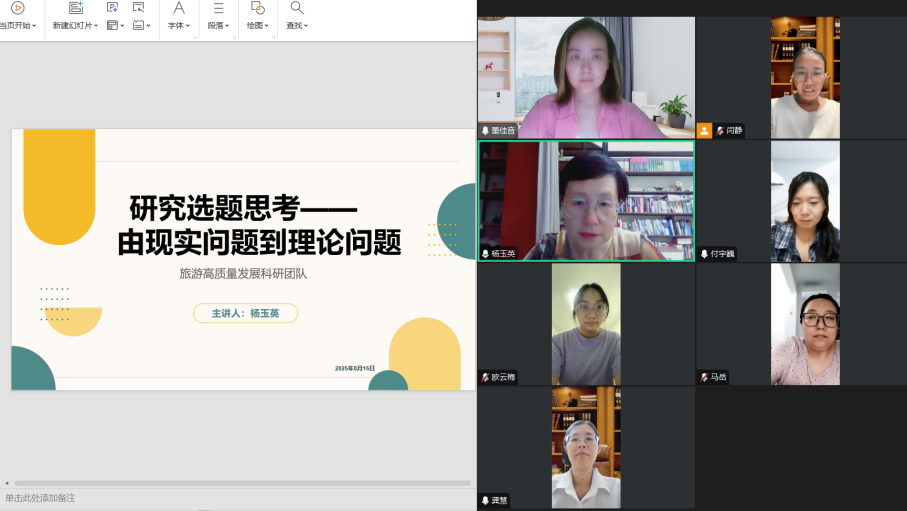Click the horizontal scrollbar below the slide
The image size is (907, 511).
[240, 483]
